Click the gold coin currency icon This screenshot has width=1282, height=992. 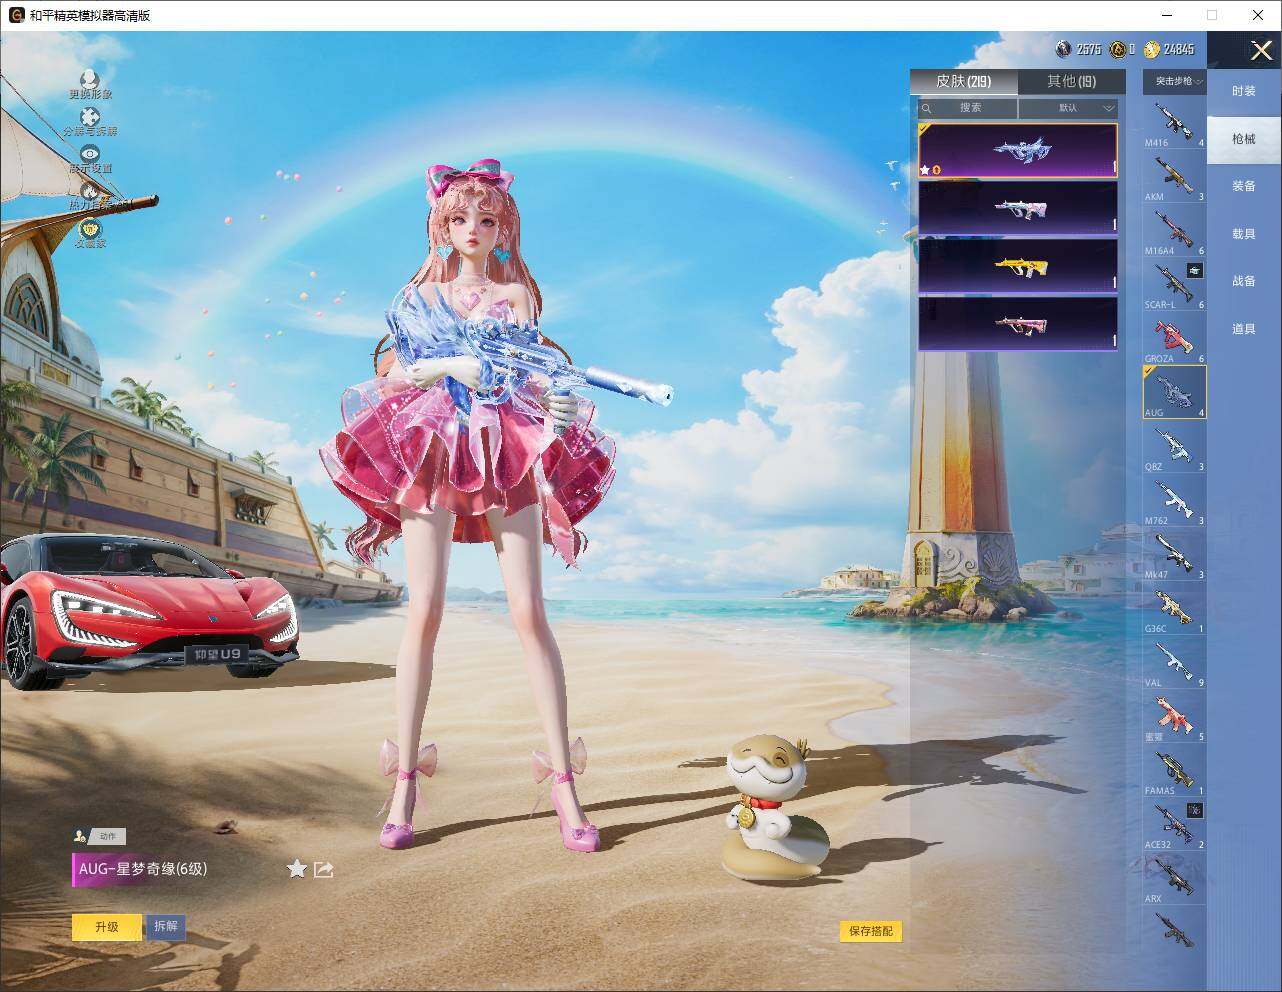click(1118, 48)
